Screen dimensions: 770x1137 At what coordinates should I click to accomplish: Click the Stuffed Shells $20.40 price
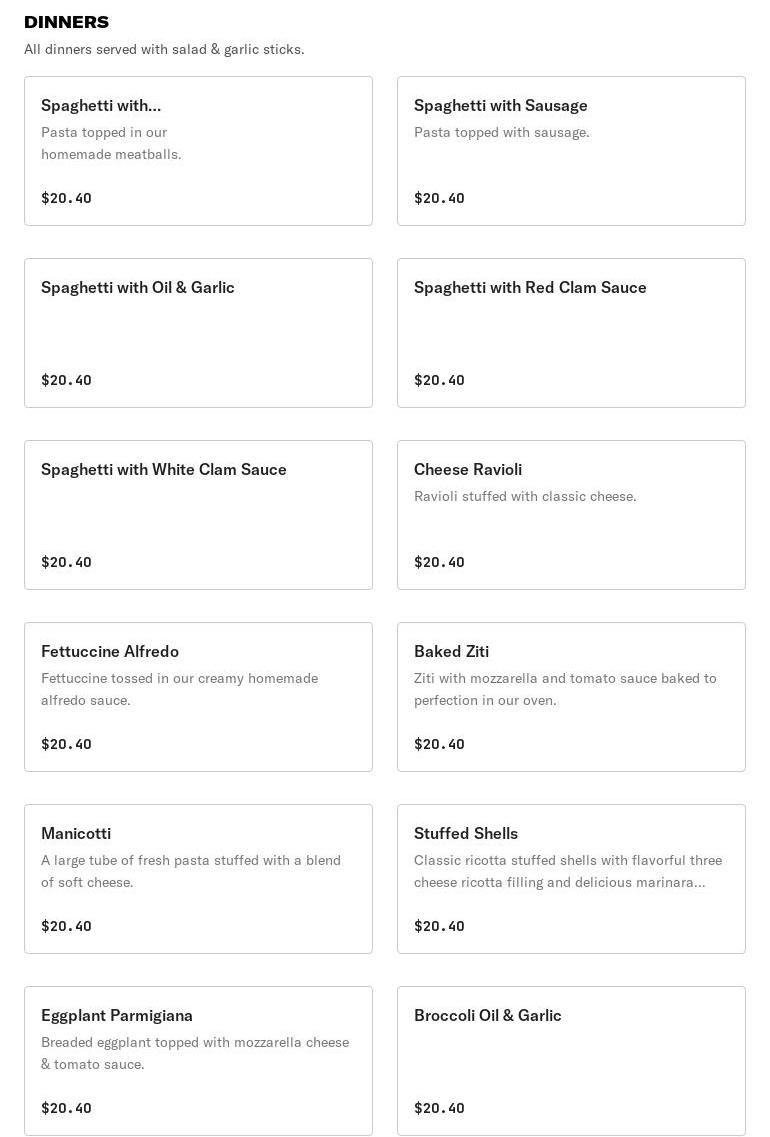click(x=439, y=926)
